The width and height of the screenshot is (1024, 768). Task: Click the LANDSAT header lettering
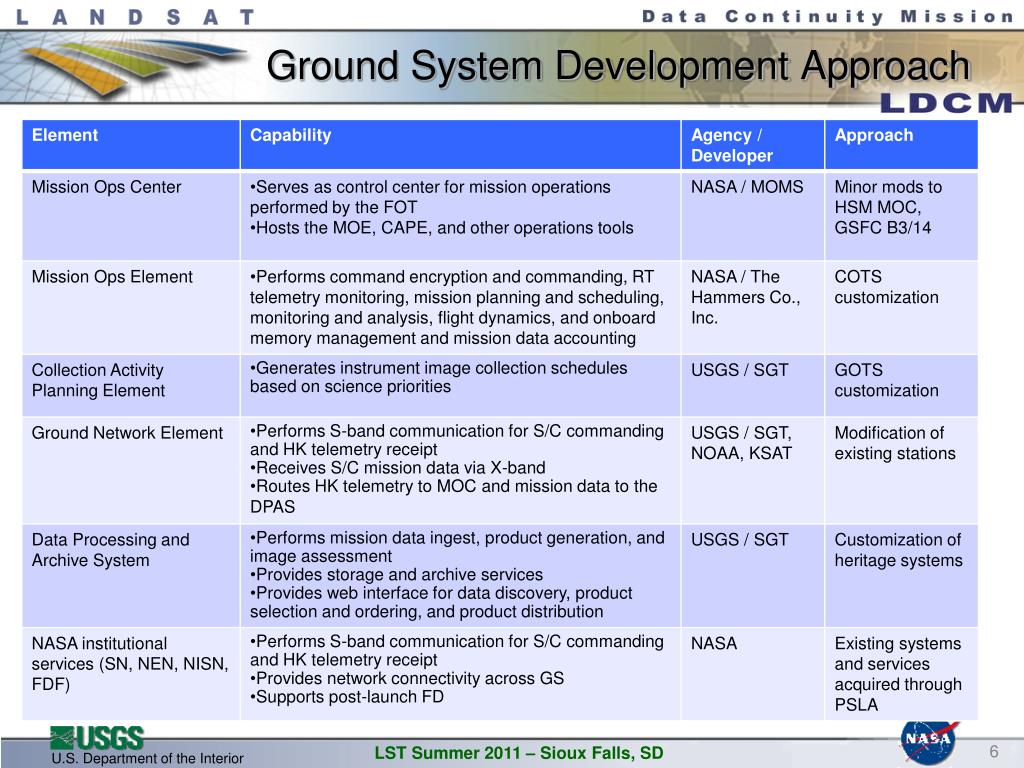[x=135, y=16]
